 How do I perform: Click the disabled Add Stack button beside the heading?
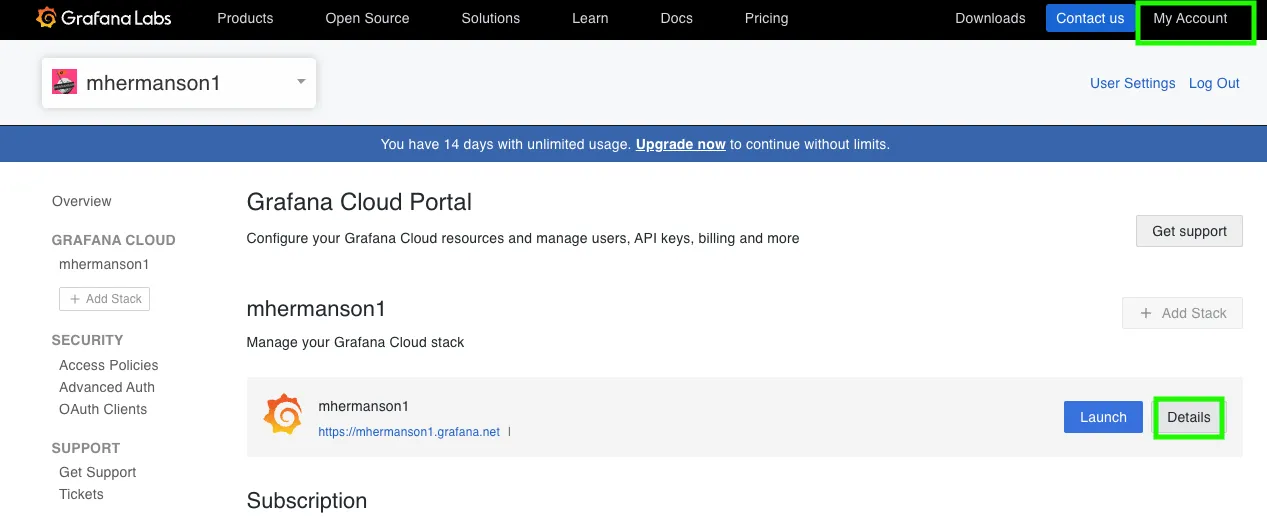[x=1182, y=313]
